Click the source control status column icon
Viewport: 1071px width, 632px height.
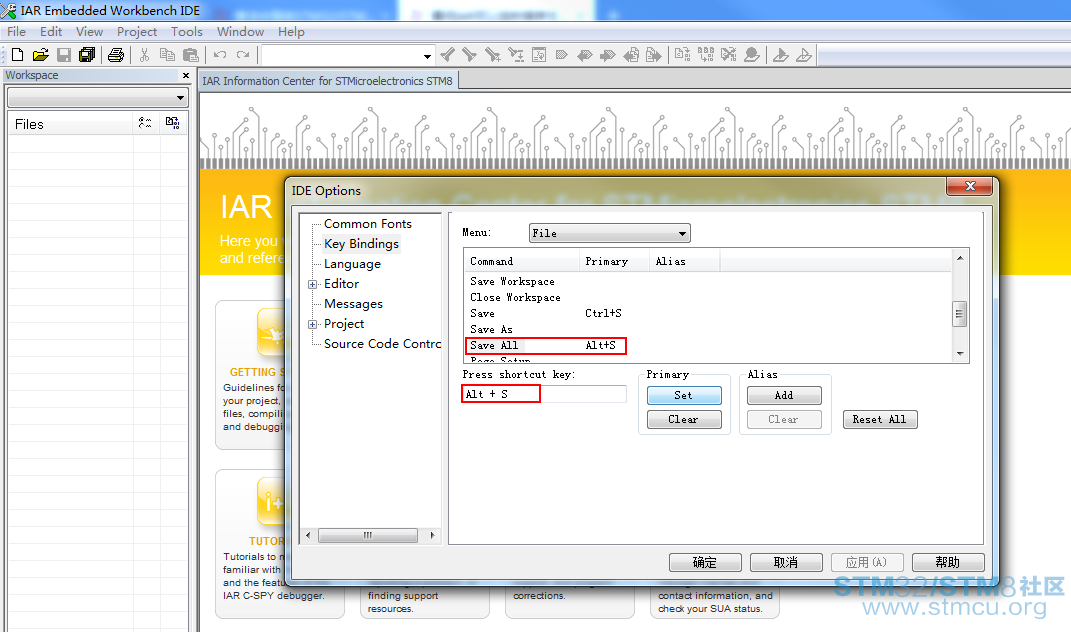tap(145, 123)
